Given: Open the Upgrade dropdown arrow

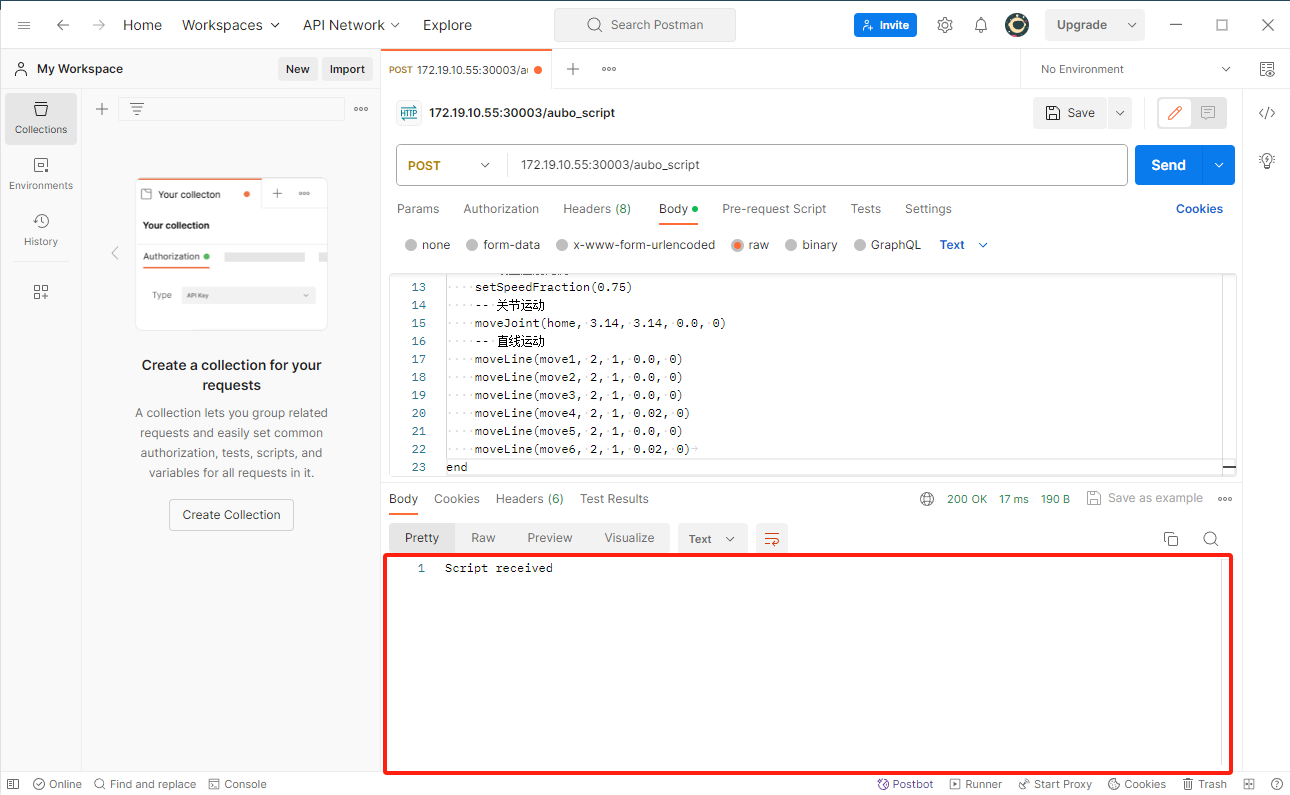Looking at the screenshot, I should pos(1132,25).
